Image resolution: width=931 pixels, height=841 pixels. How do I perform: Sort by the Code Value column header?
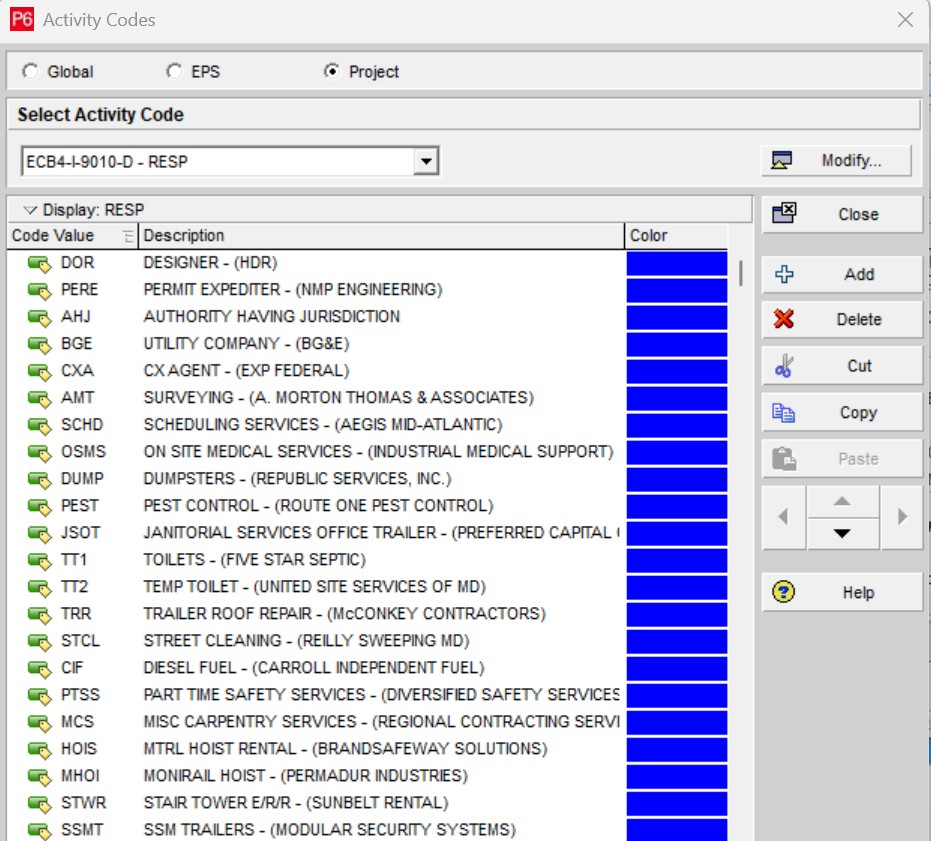click(60, 236)
